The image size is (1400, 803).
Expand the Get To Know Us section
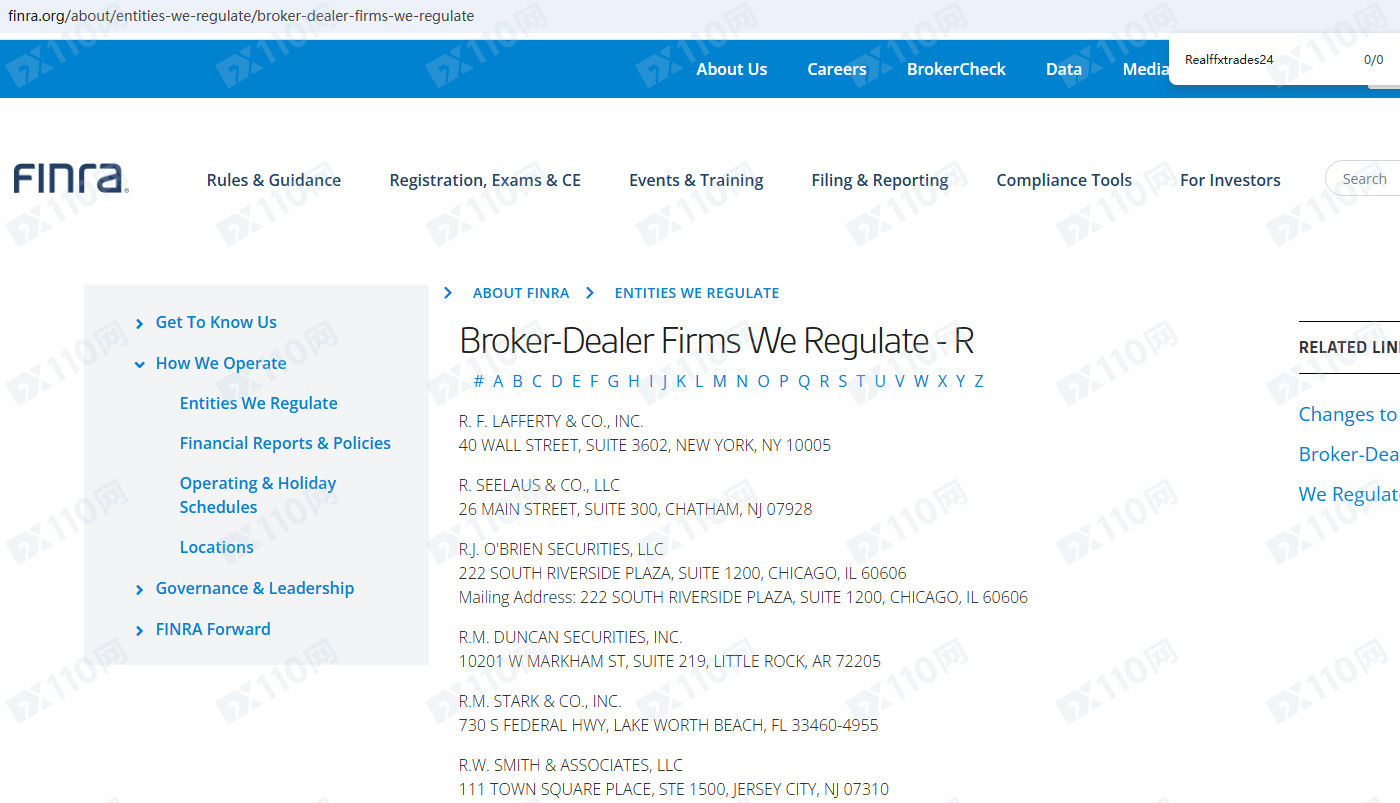(x=139, y=323)
